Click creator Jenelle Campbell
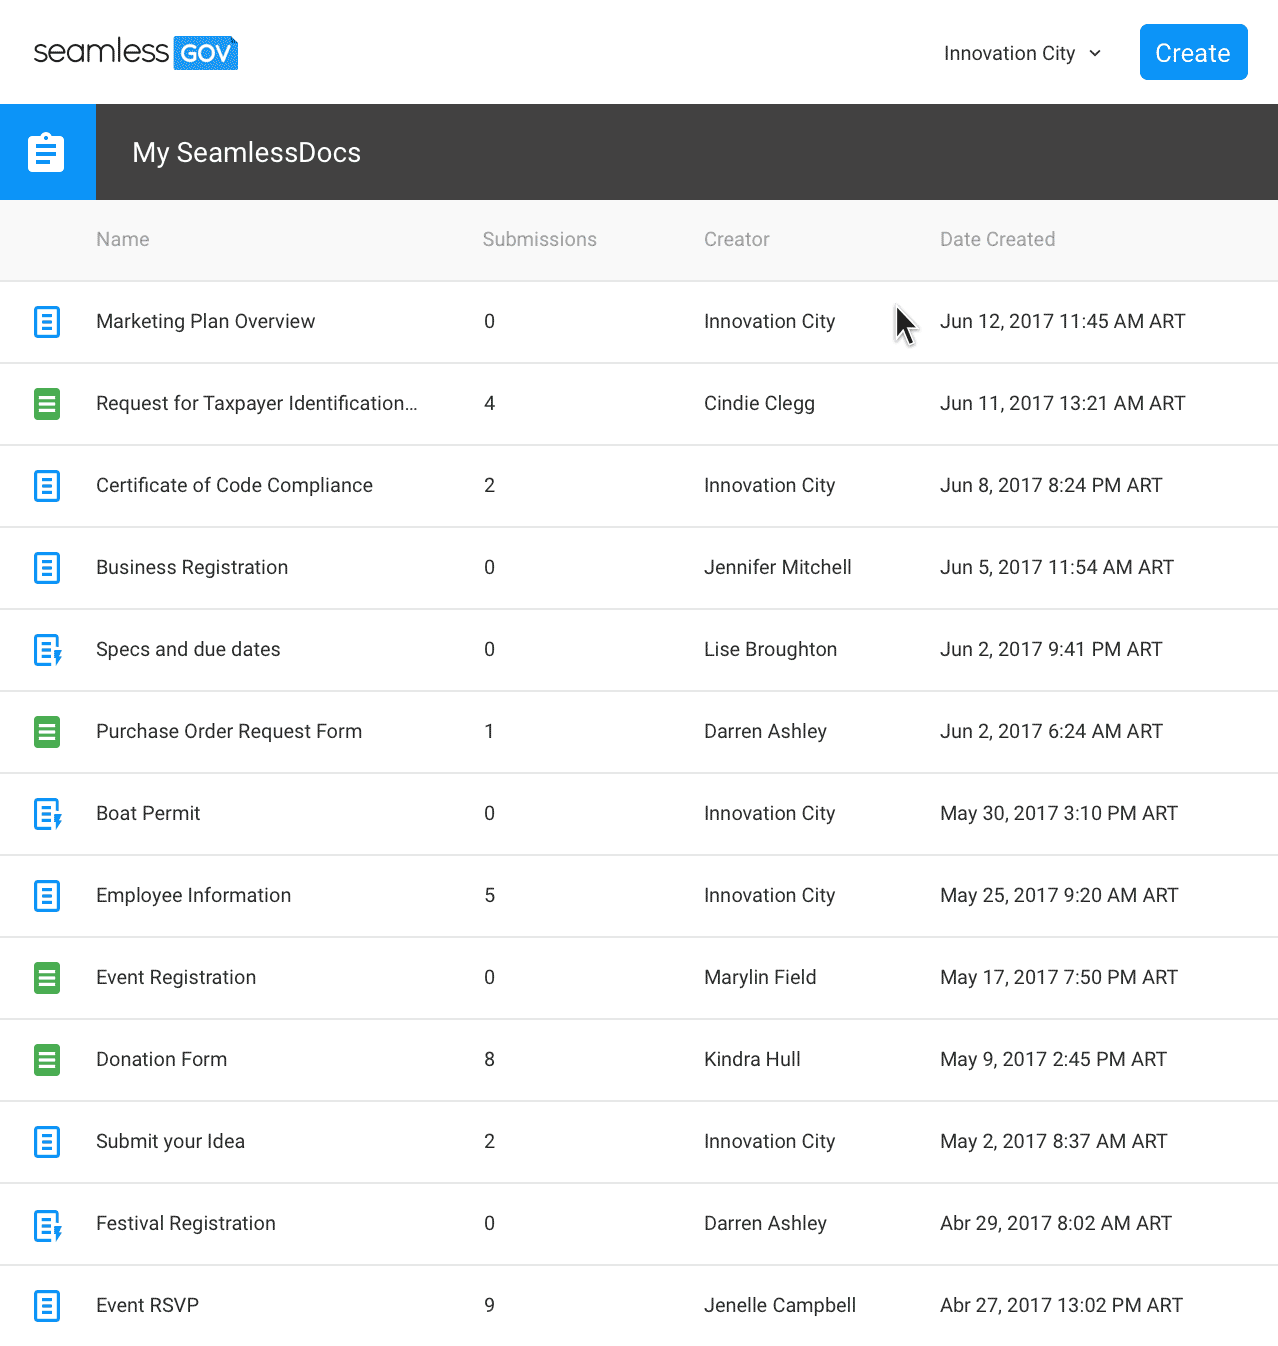 tap(780, 1305)
